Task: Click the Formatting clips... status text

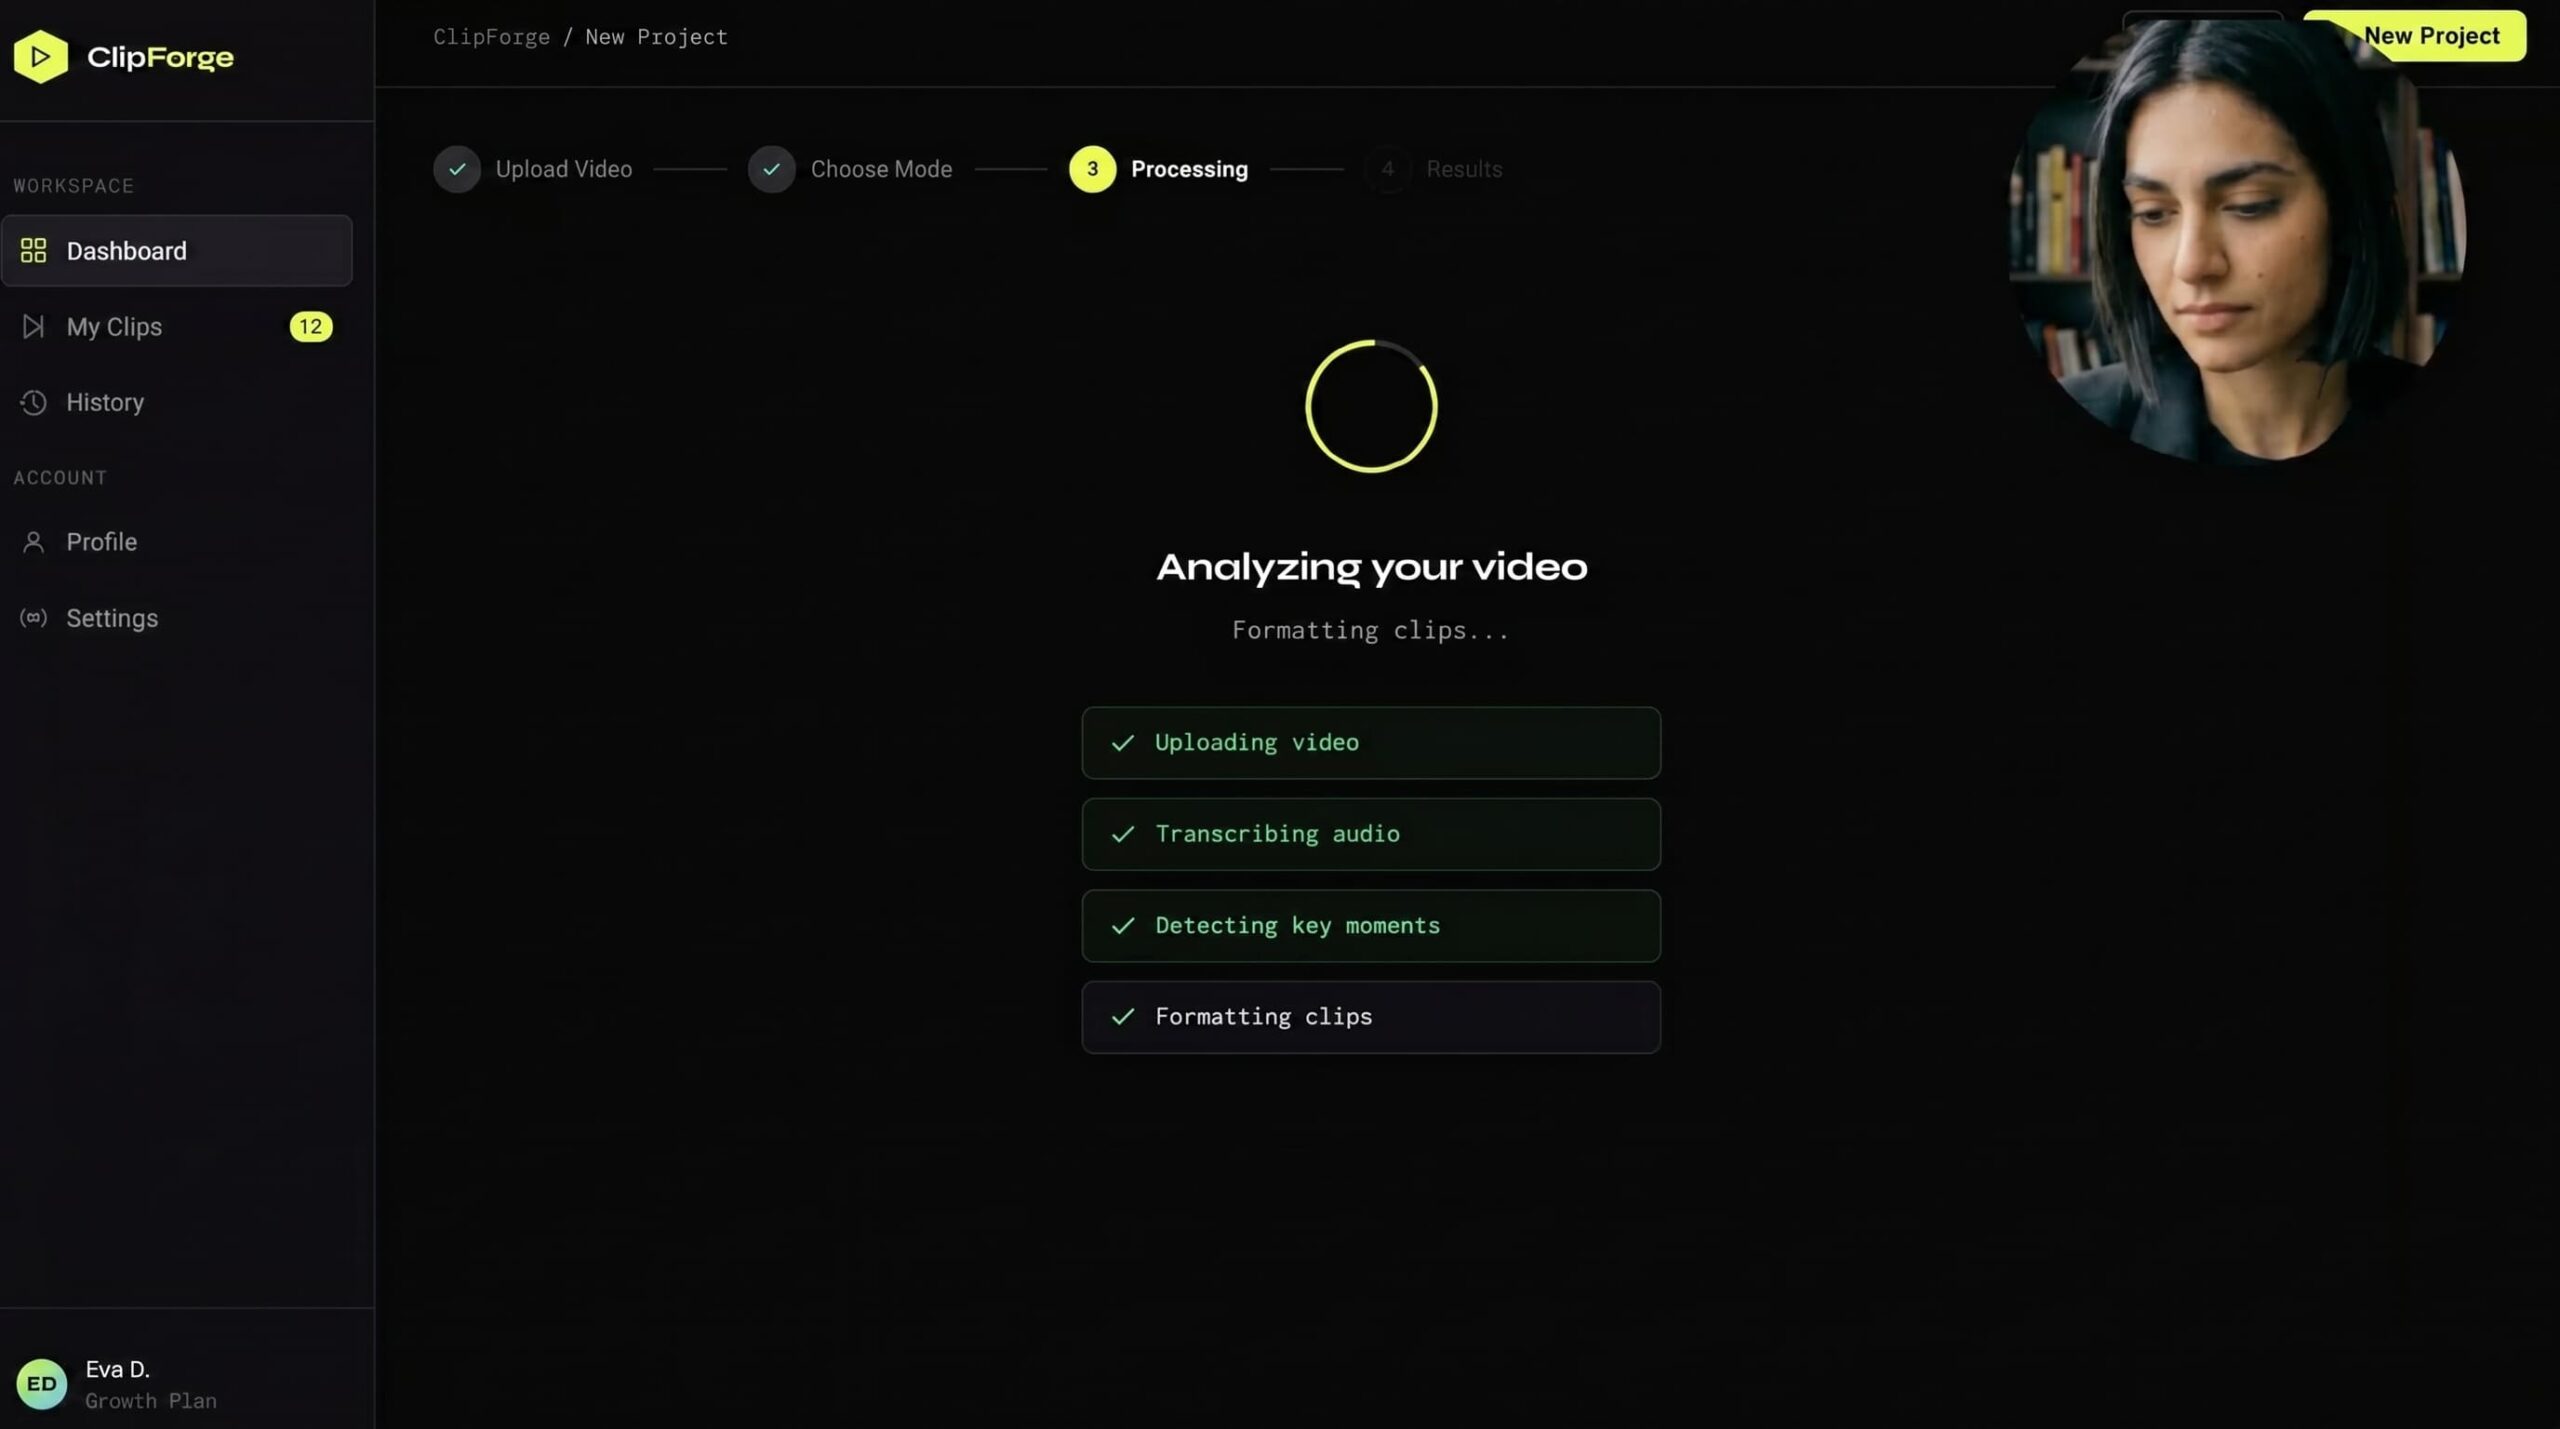Action: tap(1370, 630)
